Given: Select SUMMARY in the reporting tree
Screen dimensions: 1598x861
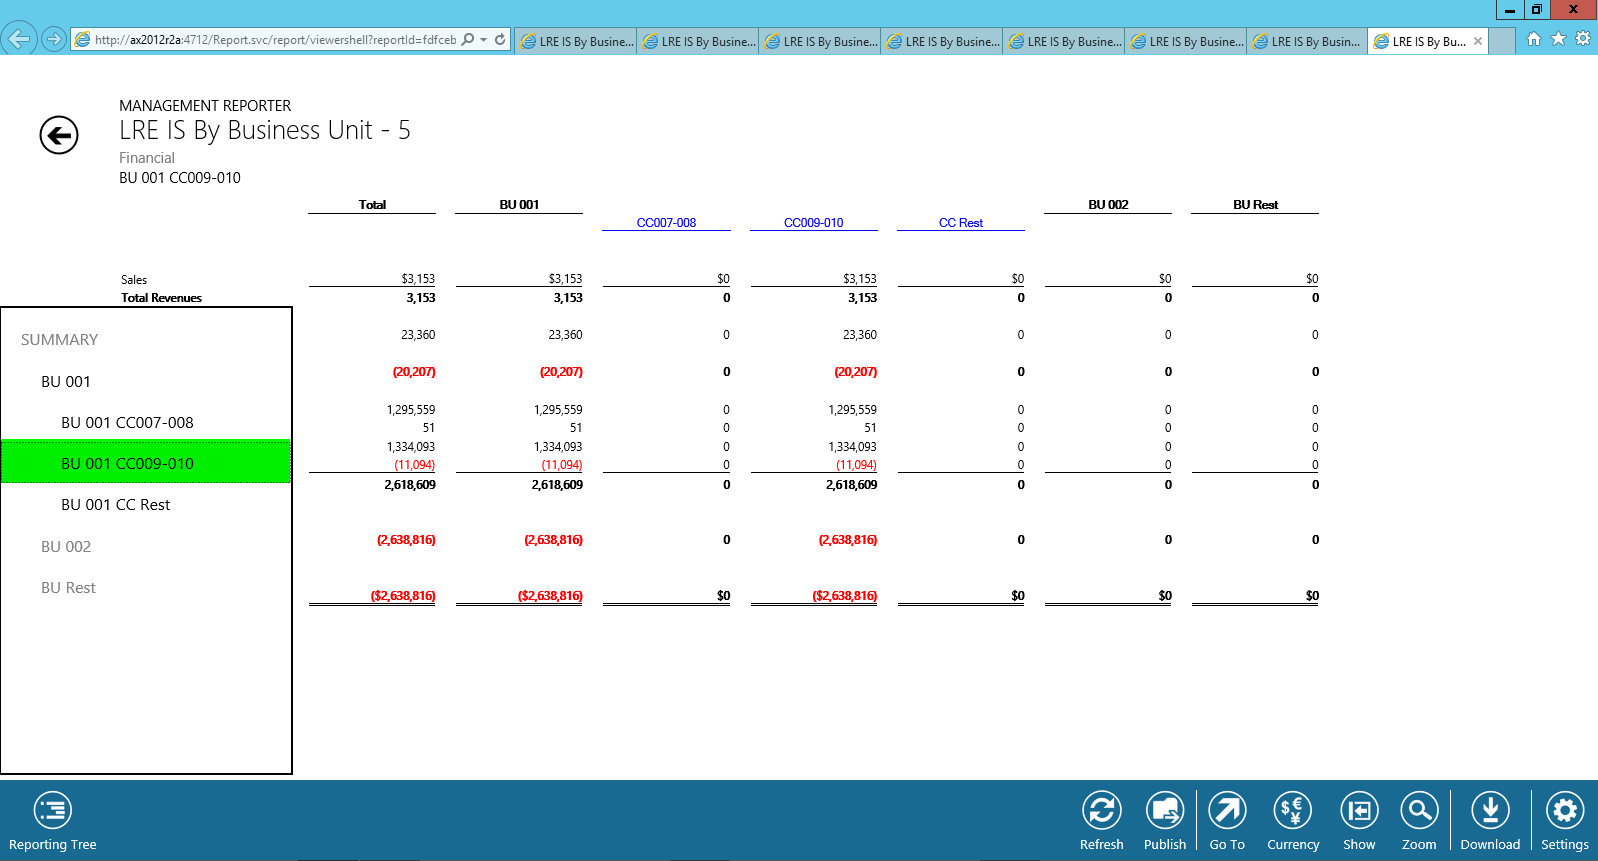Looking at the screenshot, I should coord(60,340).
